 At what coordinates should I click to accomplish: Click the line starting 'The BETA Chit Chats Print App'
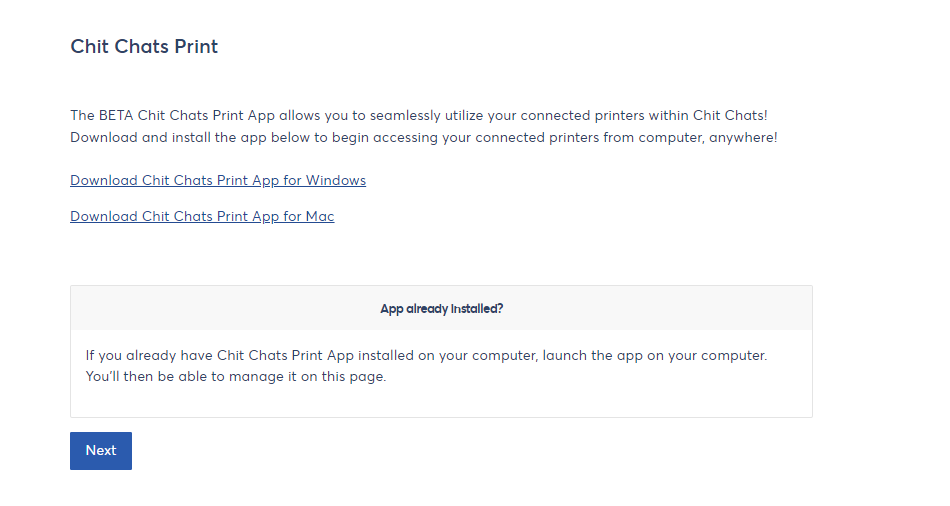(419, 115)
